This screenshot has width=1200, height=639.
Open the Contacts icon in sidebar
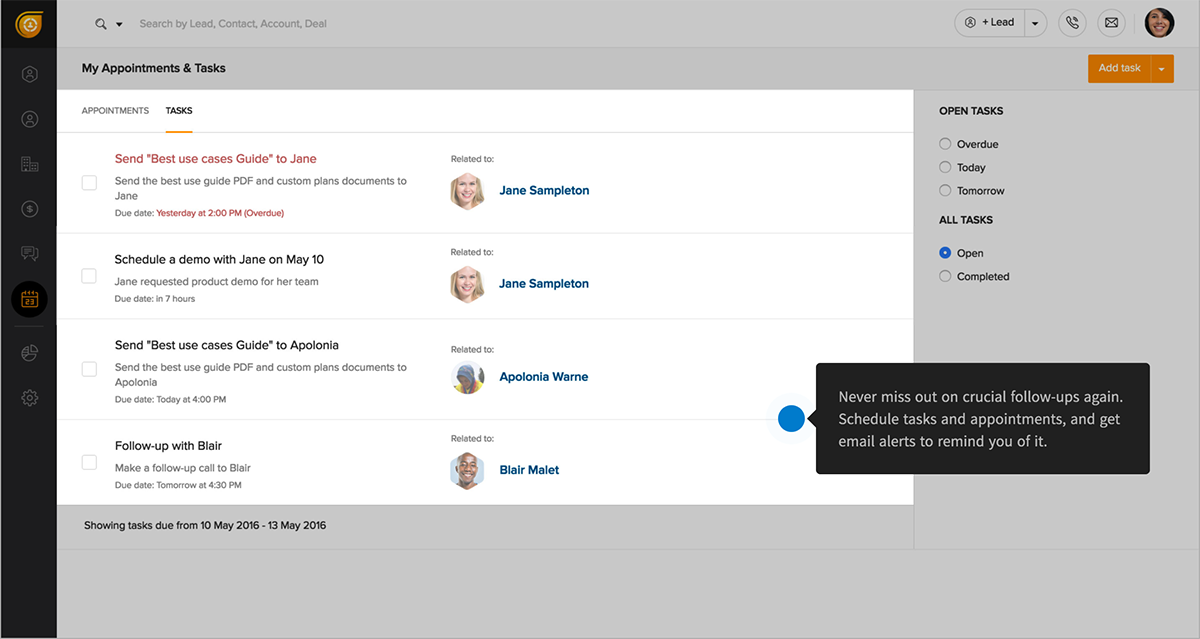(29, 119)
